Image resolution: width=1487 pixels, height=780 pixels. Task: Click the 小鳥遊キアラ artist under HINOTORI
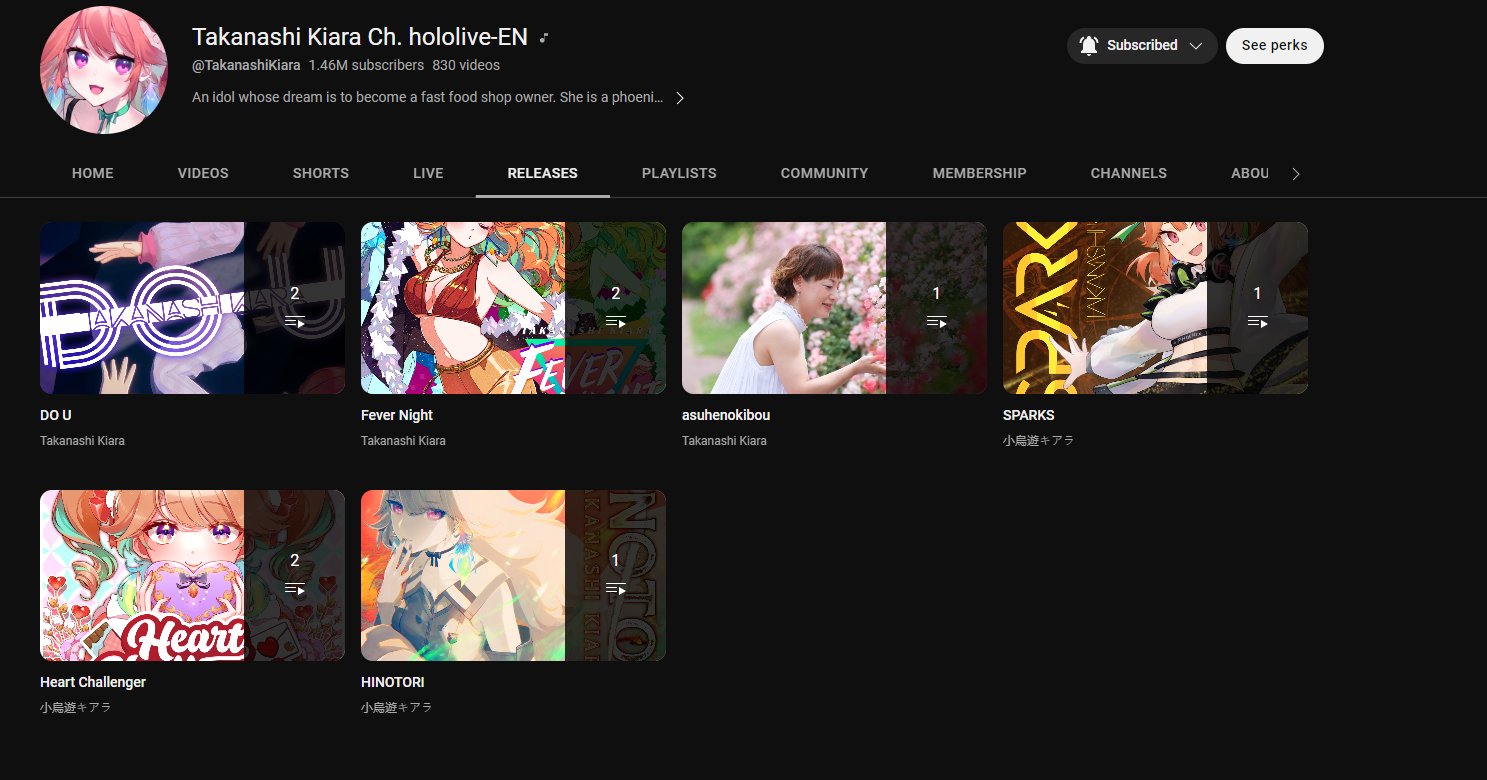[x=397, y=707]
